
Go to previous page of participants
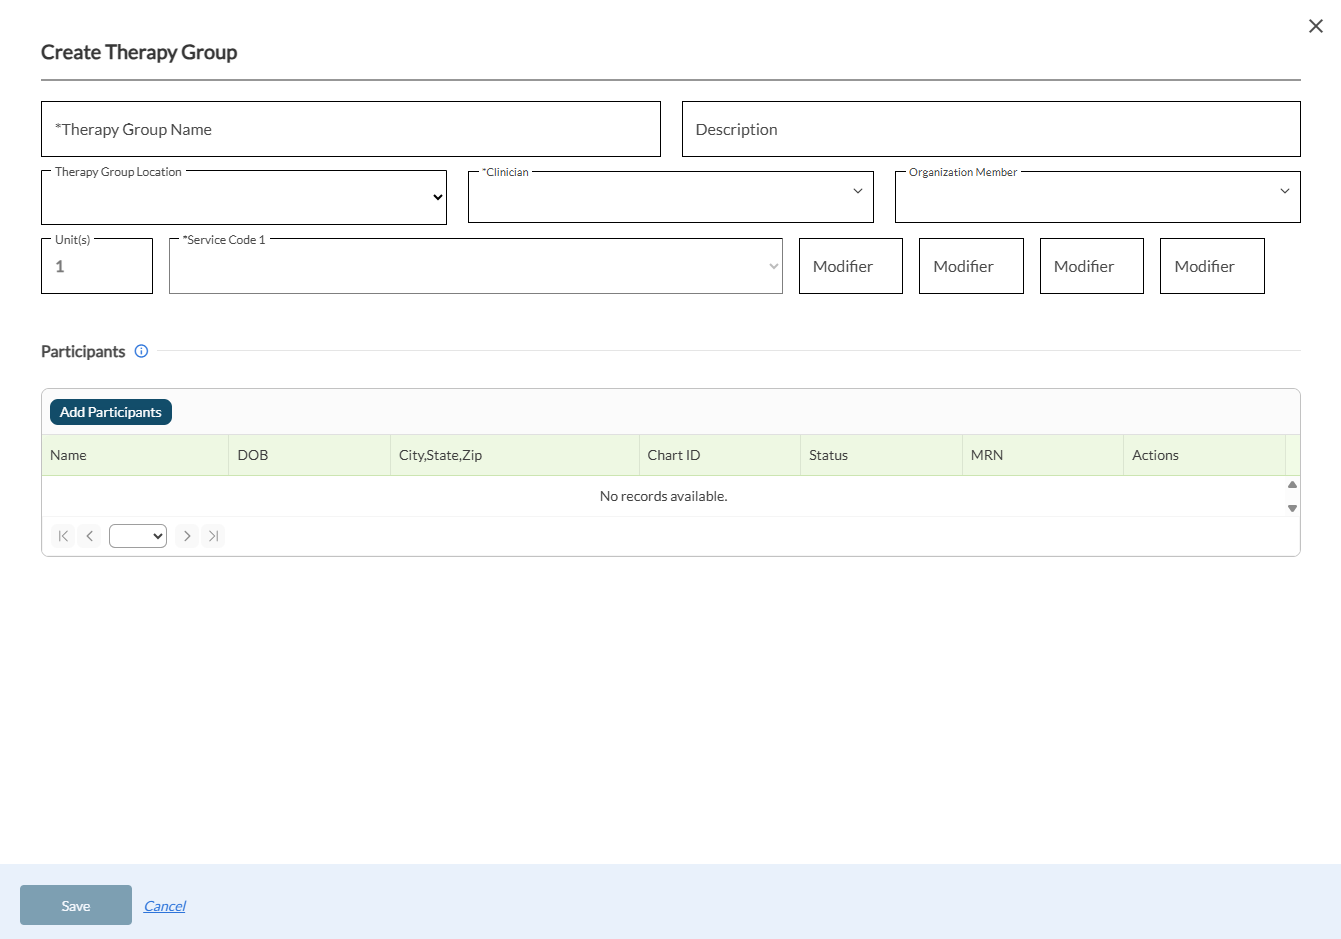pyautogui.click(x=89, y=536)
